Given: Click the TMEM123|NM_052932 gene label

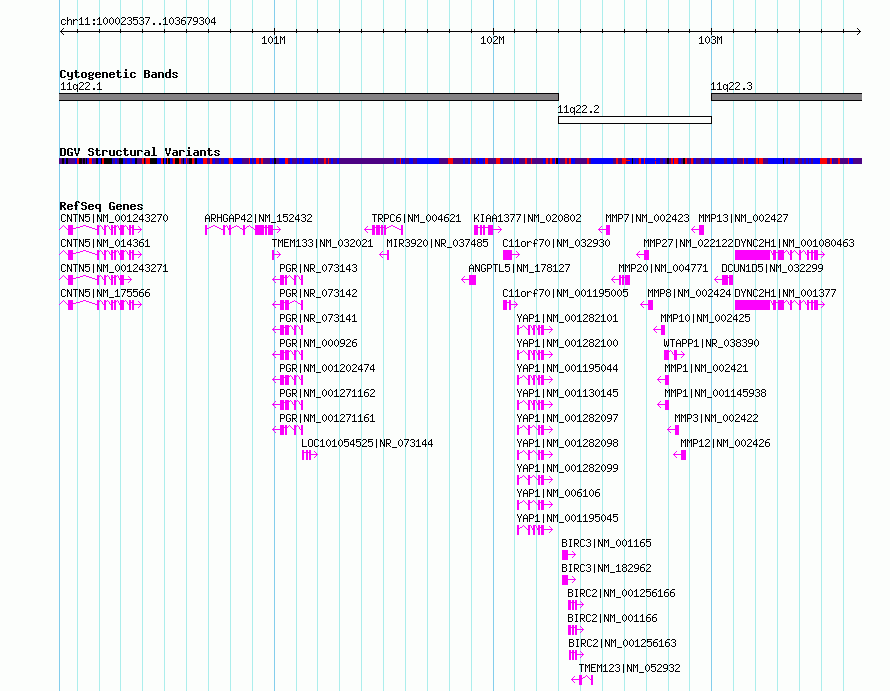Looking at the screenshot, I should [x=629, y=668].
